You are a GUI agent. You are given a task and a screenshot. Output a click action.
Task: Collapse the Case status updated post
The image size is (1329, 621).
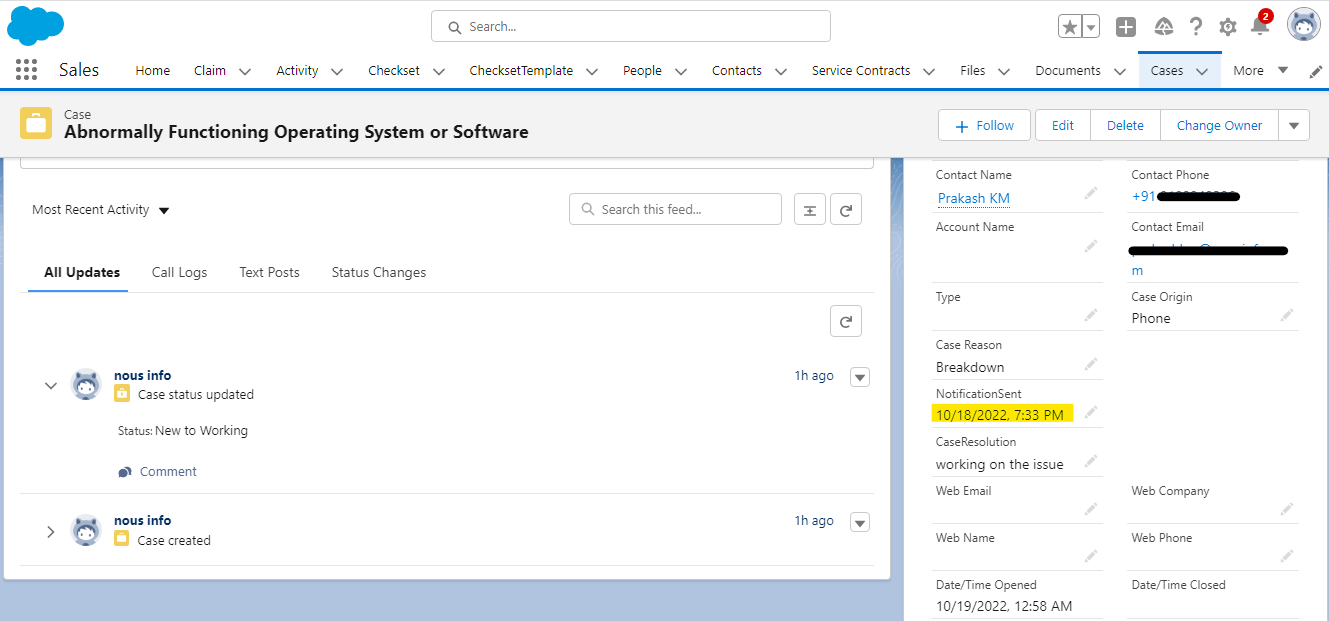tap(51, 385)
